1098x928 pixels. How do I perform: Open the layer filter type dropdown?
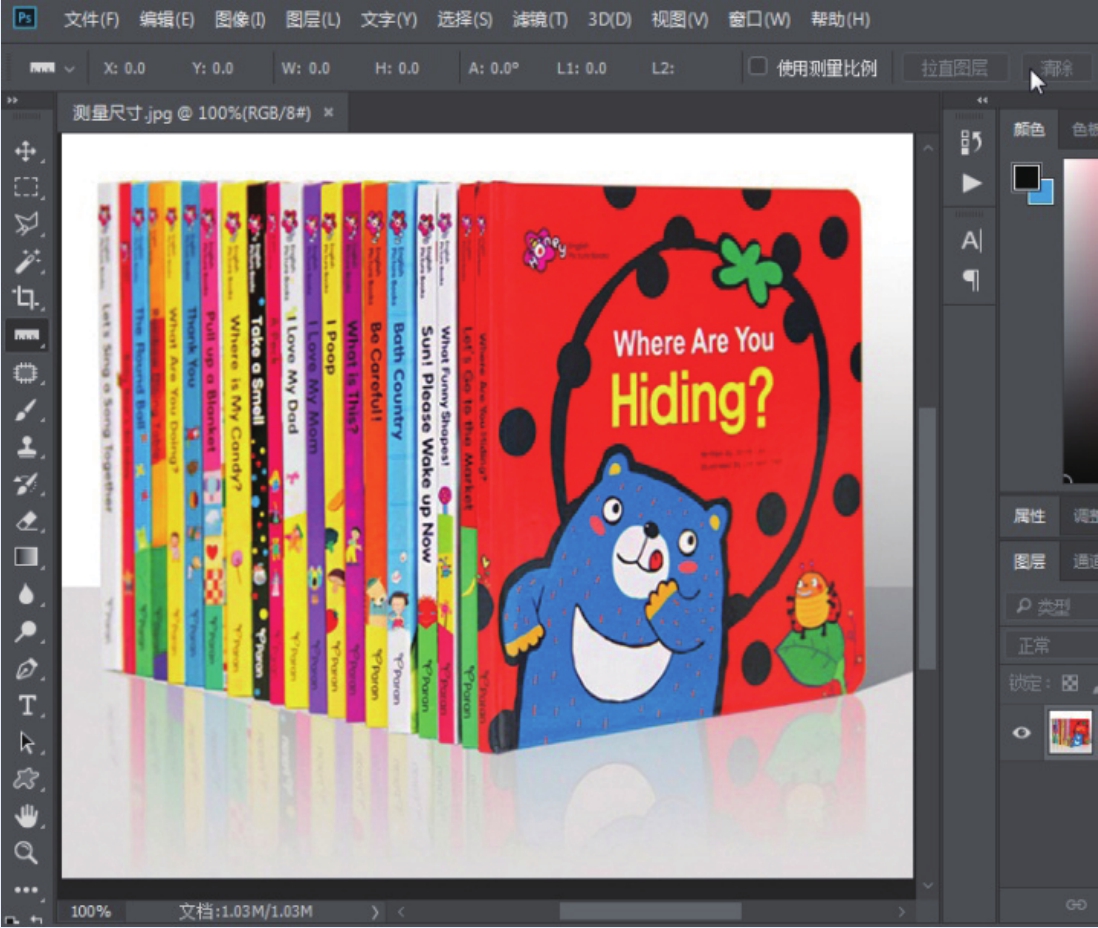[1052, 607]
